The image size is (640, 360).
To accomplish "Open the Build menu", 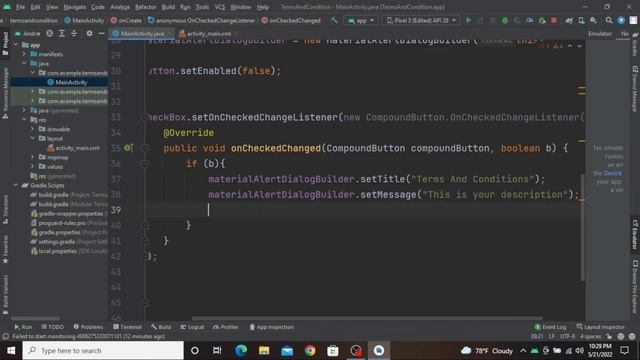I will (168, 7).
